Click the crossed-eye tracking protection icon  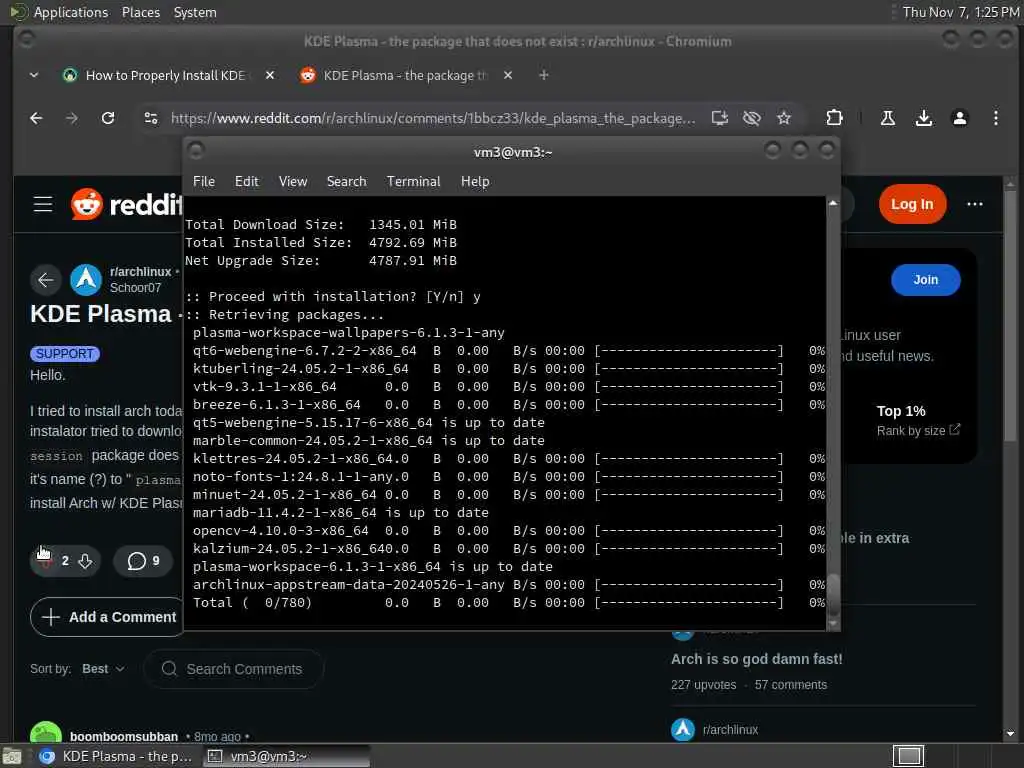(x=752, y=118)
